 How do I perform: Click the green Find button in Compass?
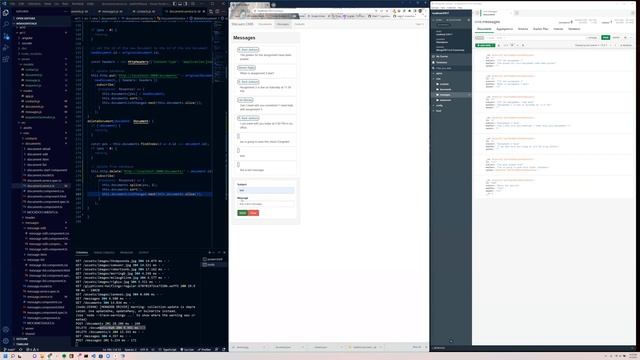click(606, 38)
